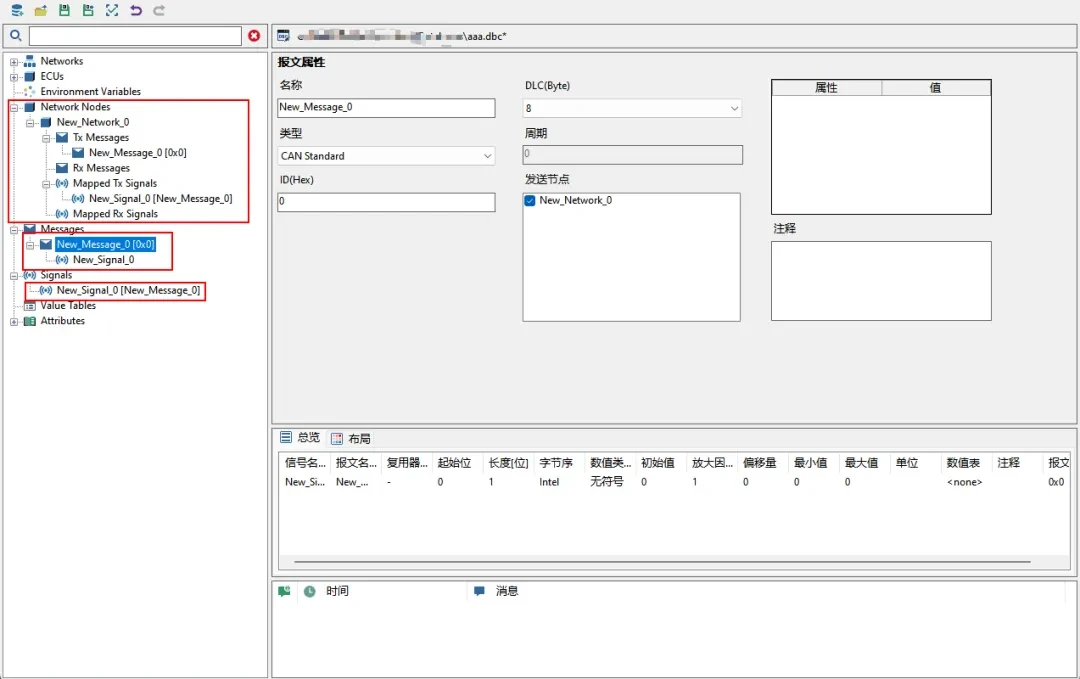Select Environment Variables in the tree
The width and height of the screenshot is (1080, 679).
tap(90, 92)
